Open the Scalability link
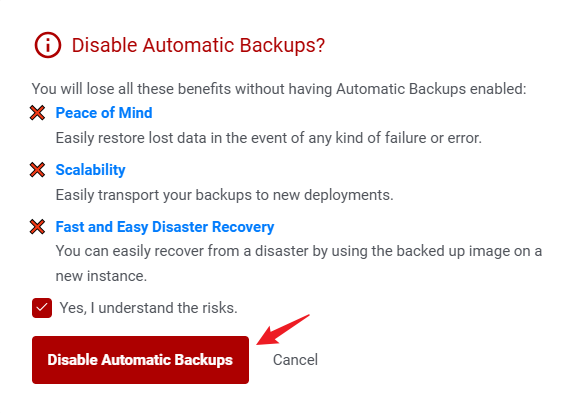The height and width of the screenshot is (413, 574). (90, 170)
